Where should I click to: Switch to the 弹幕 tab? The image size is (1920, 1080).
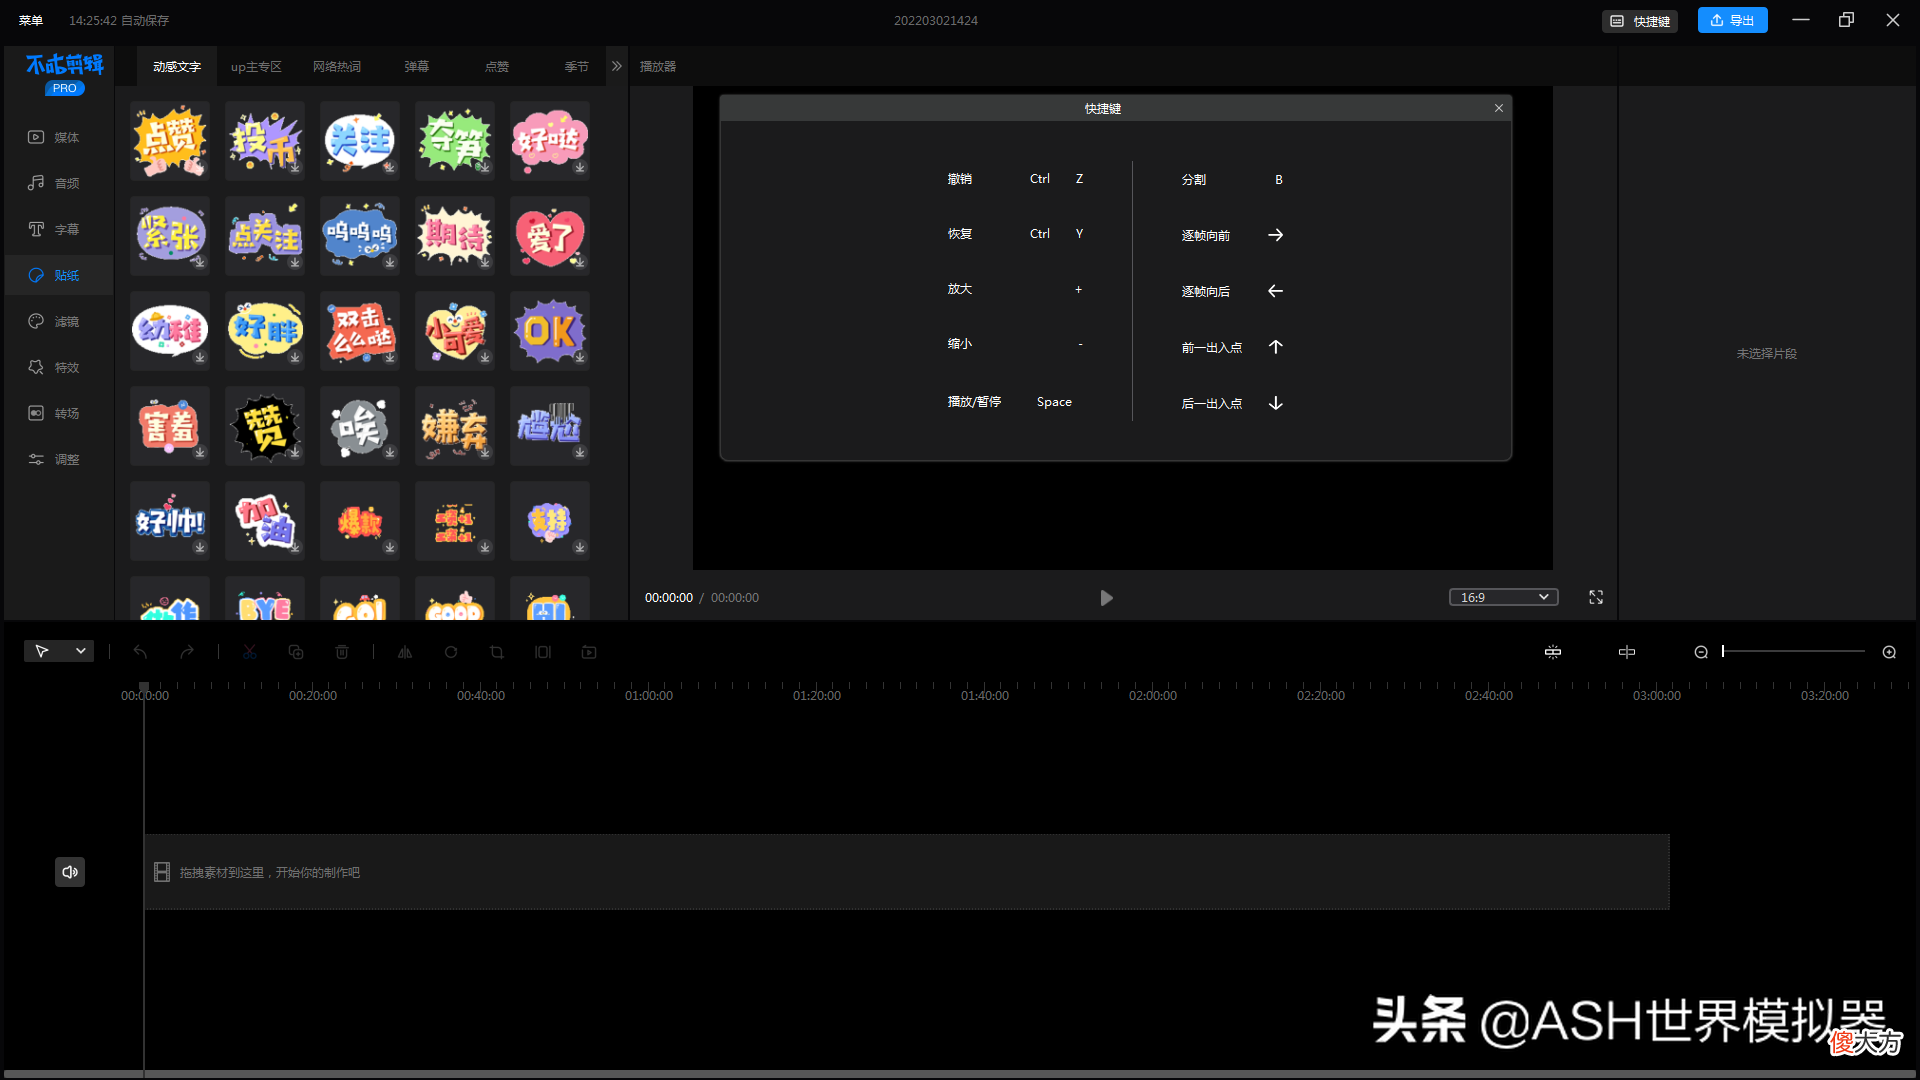pos(417,66)
